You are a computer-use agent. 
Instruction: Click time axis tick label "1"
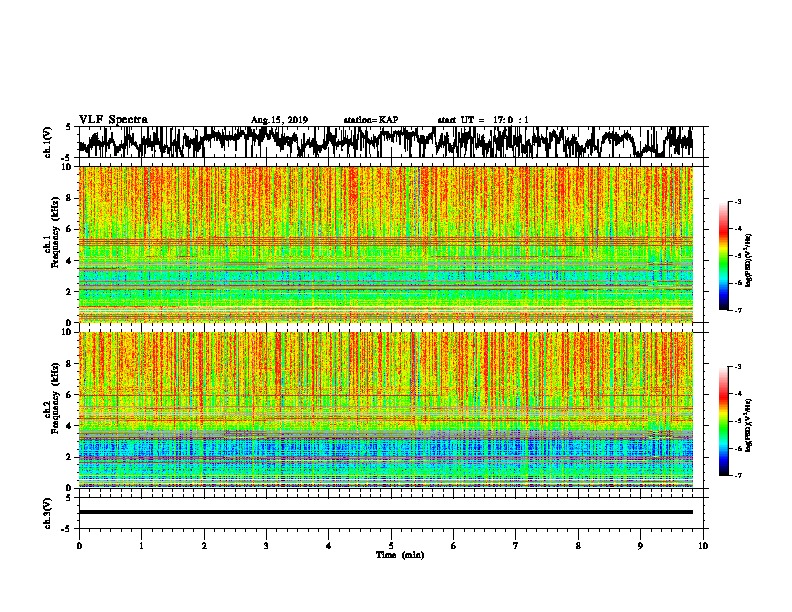point(141,546)
